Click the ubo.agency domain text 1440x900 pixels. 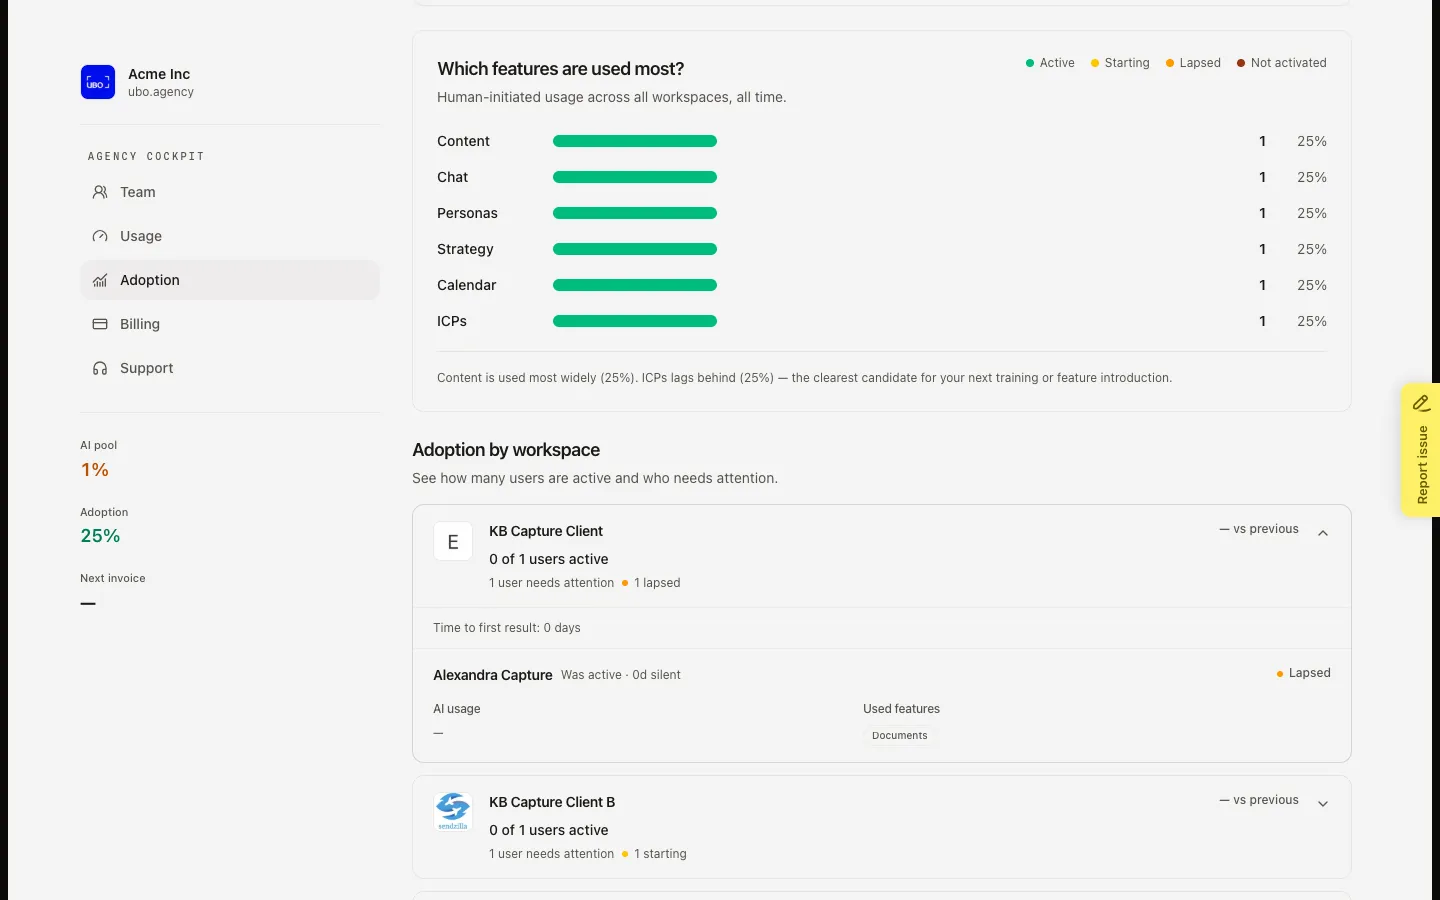[x=161, y=92]
